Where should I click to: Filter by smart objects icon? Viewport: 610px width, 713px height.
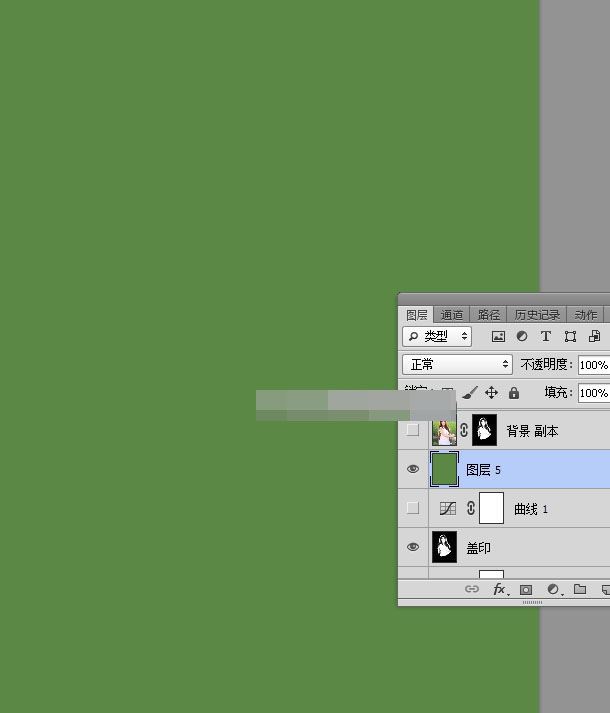pyautogui.click(x=594, y=336)
